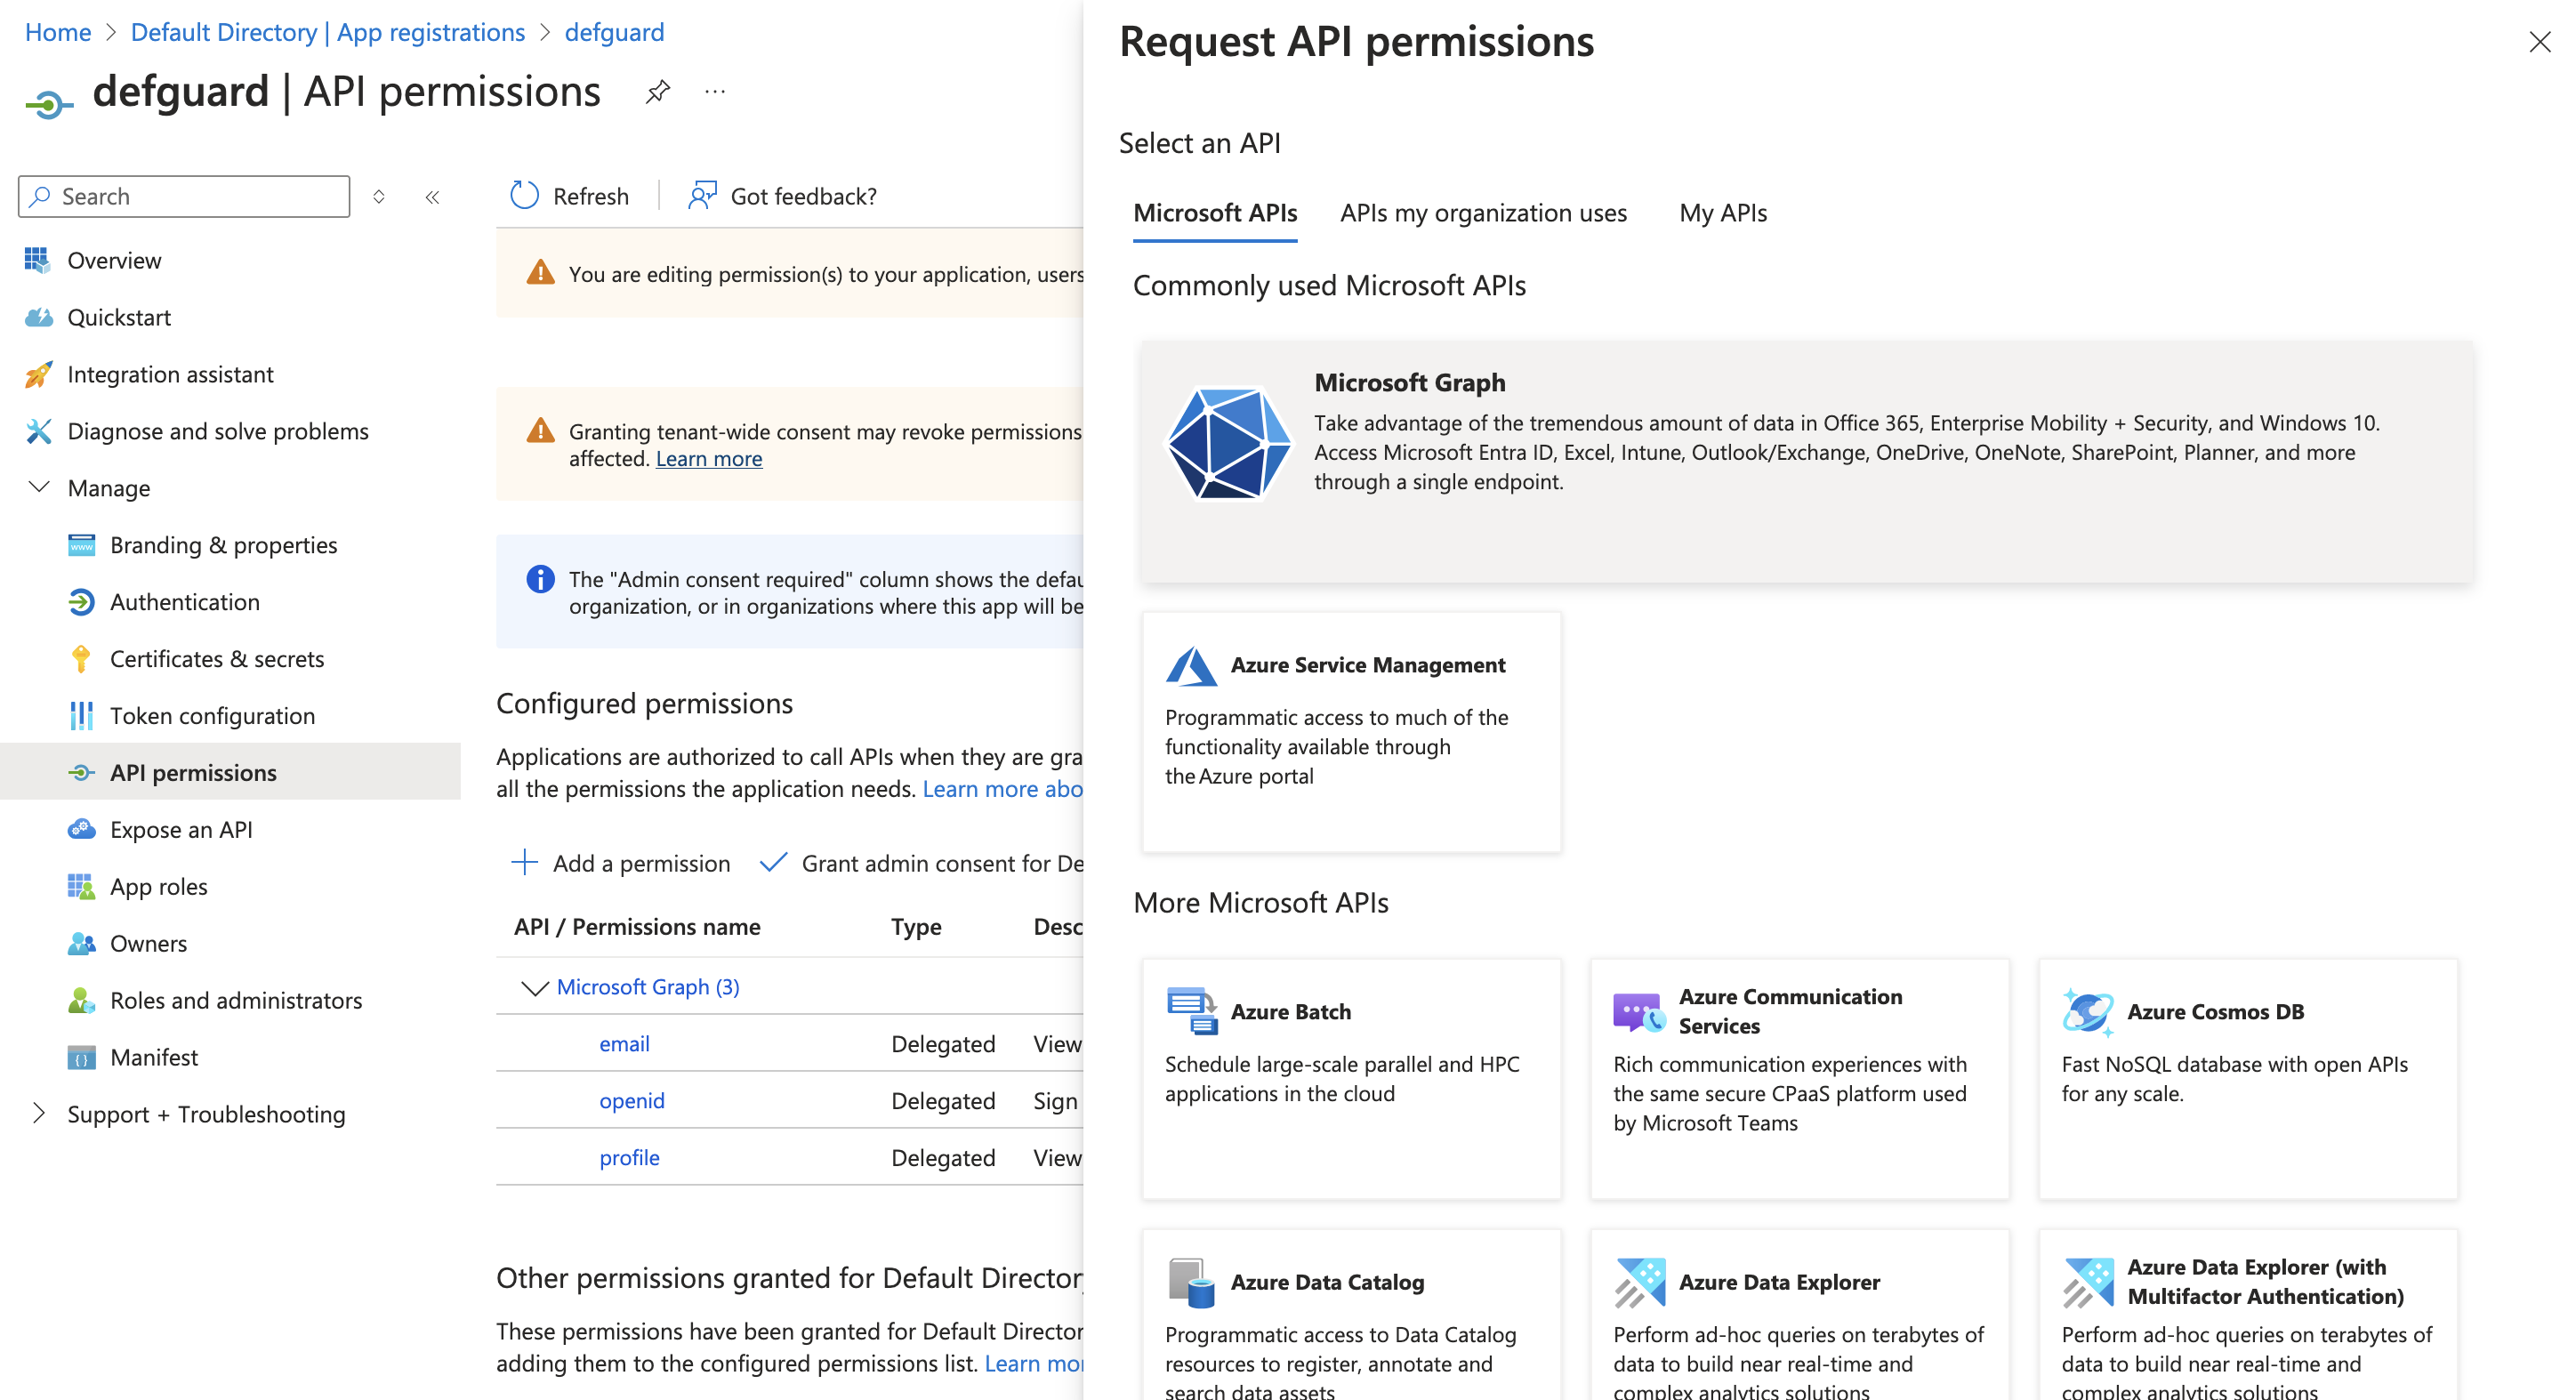Image resolution: width=2576 pixels, height=1400 pixels.
Task: Toggle sidebar expand/collapse all arrows
Action: 378,197
